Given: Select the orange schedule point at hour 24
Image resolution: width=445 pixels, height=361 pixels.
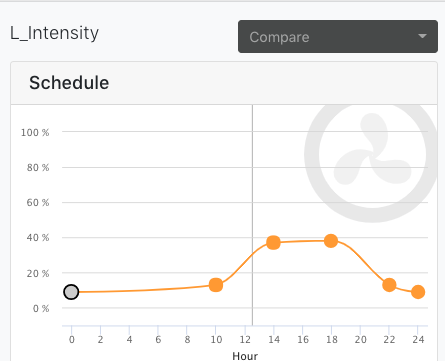Looking at the screenshot, I should (x=418, y=292).
